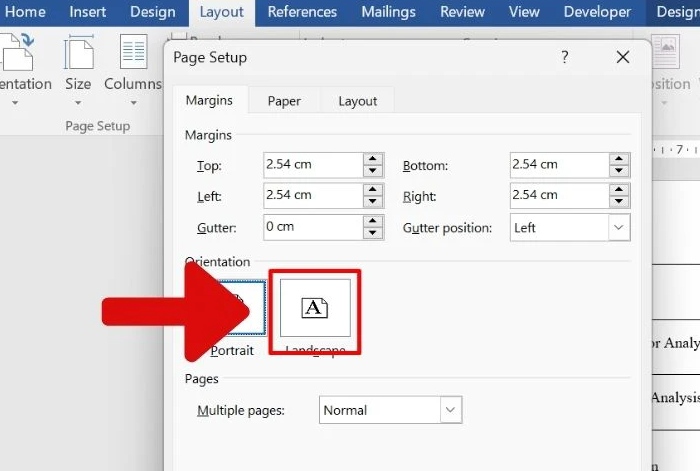Open the page Size ribbon icon
The height and width of the screenshot is (471, 700).
[79, 52]
